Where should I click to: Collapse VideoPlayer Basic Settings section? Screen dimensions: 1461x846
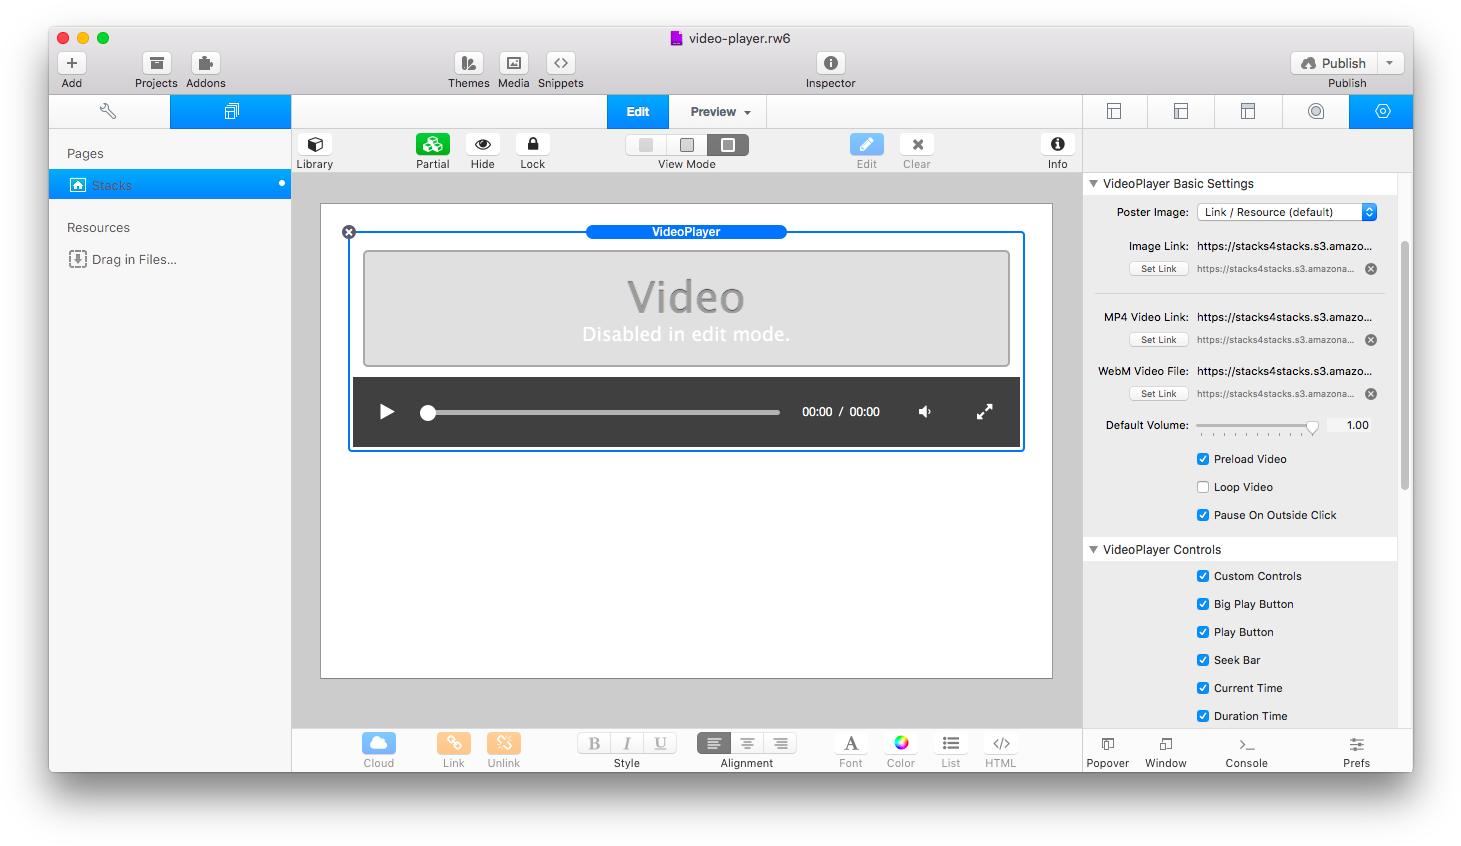click(1093, 183)
